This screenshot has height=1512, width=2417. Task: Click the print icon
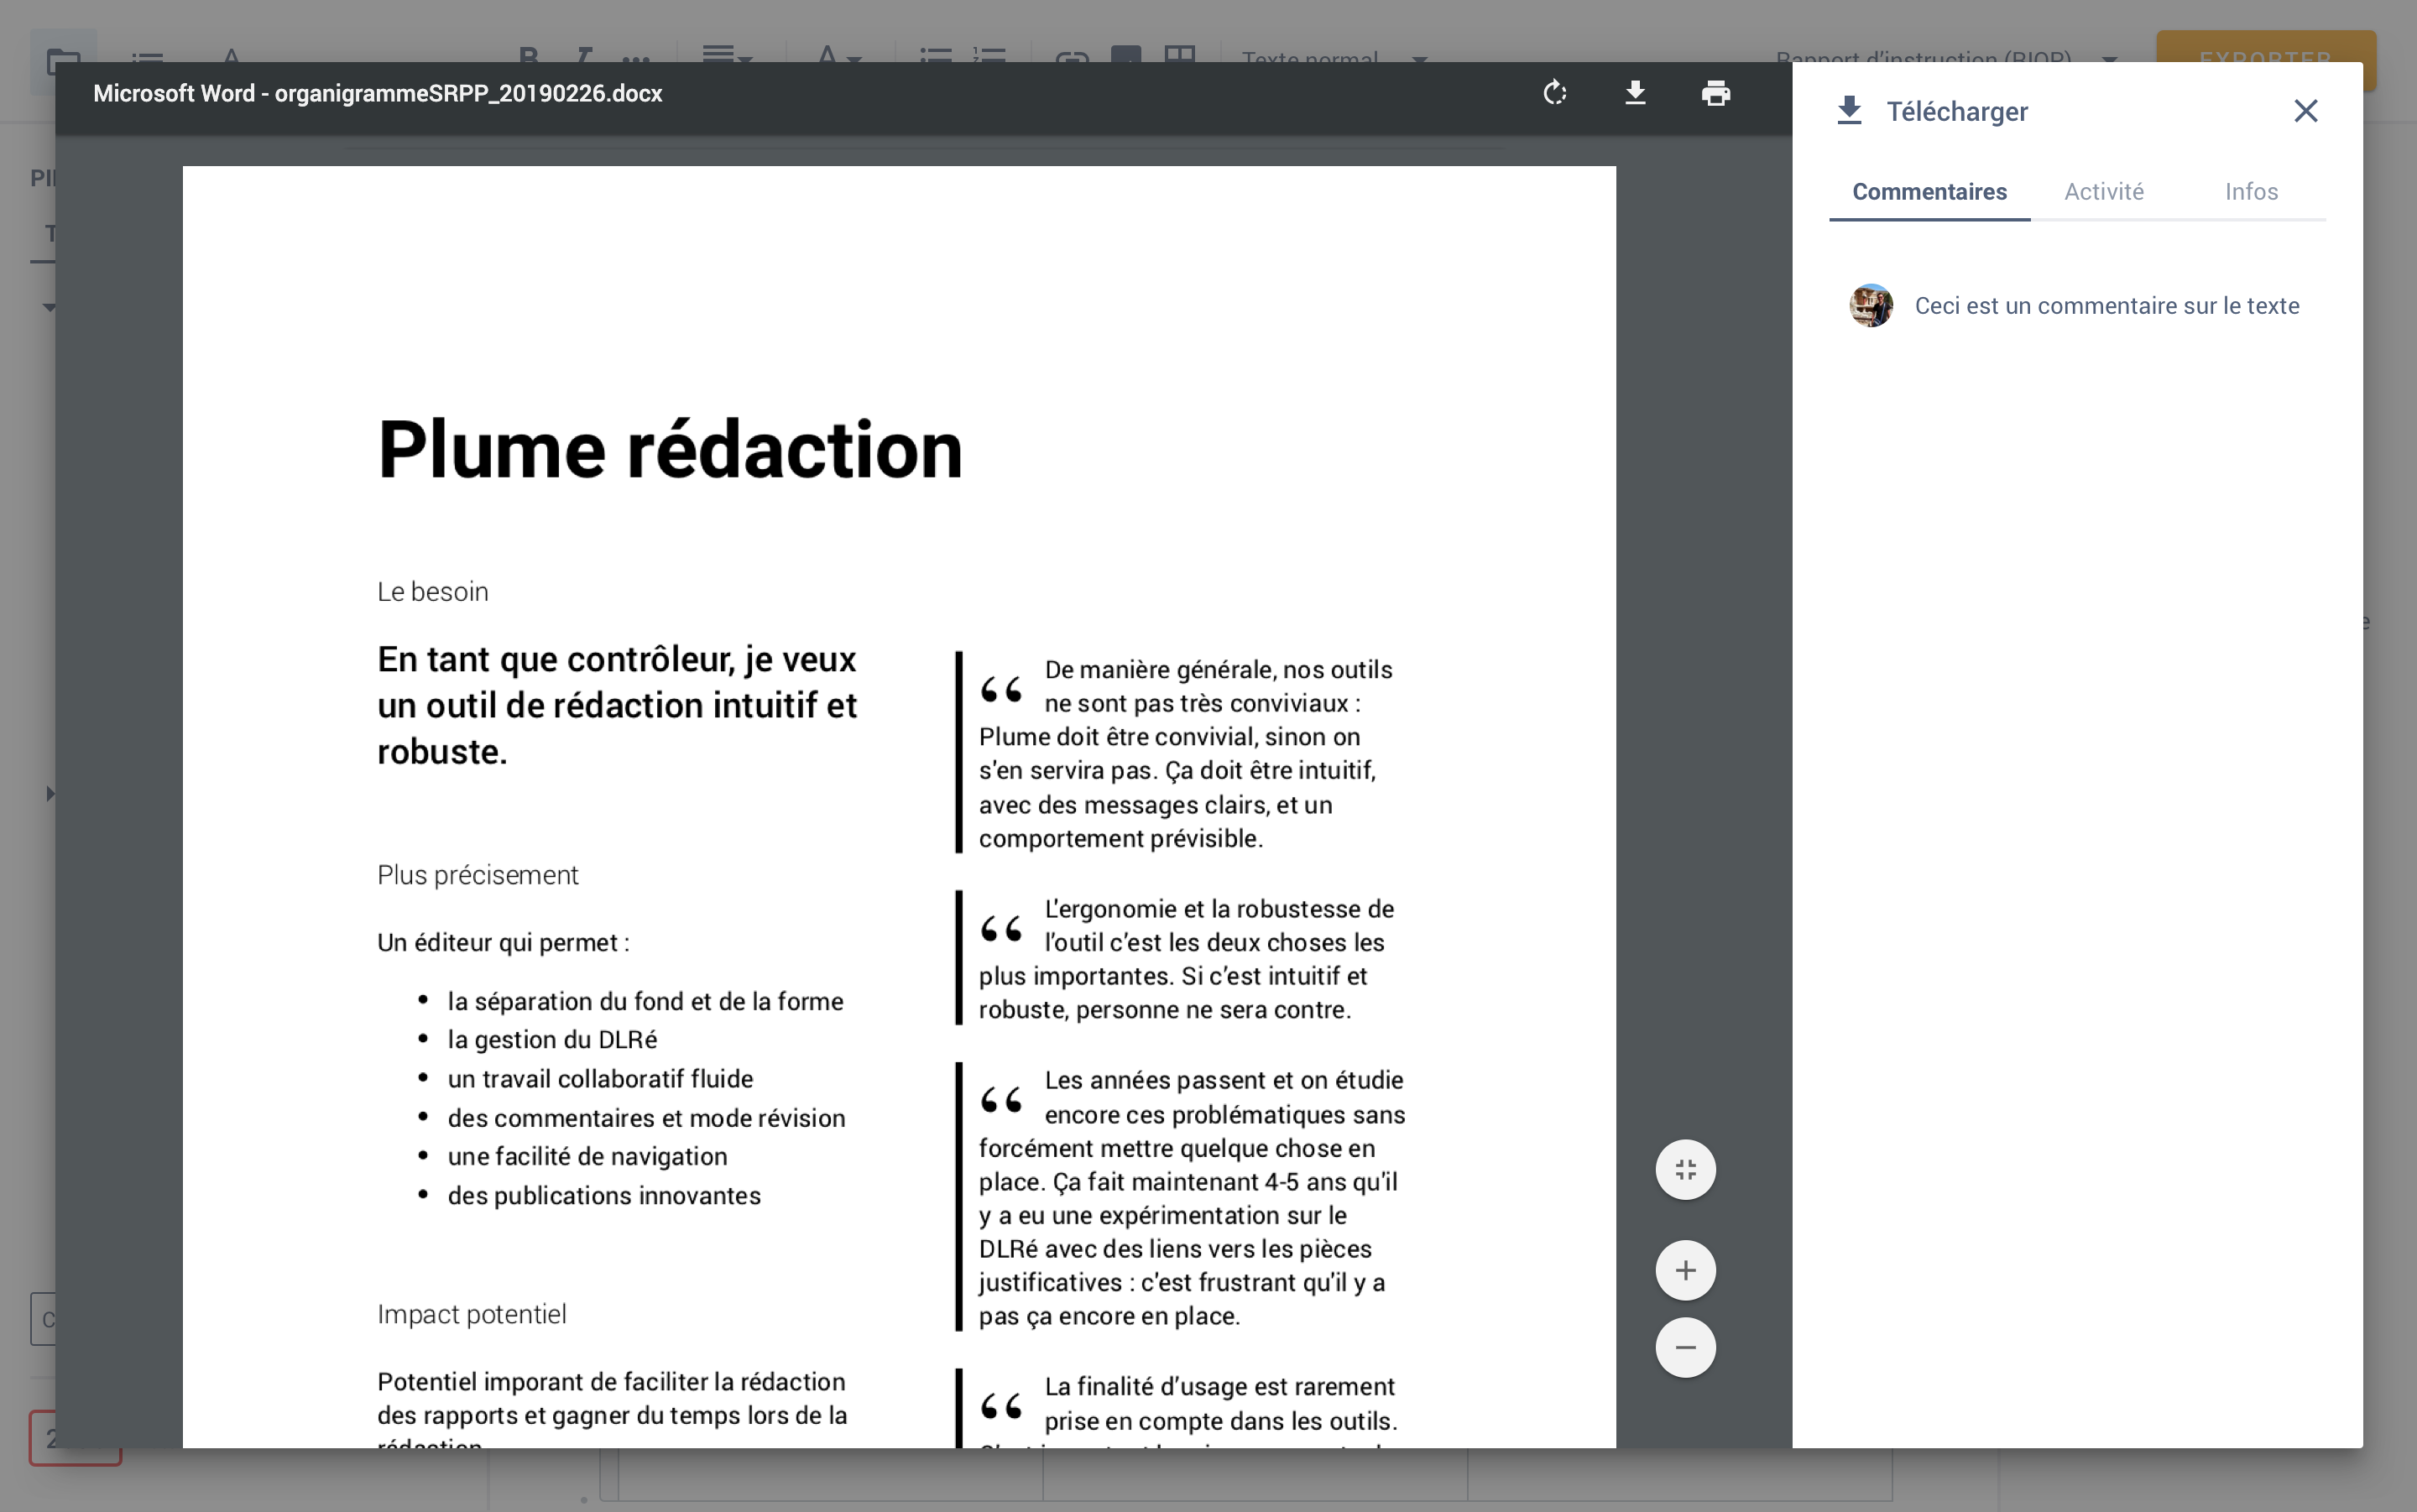click(x=1712, y=94)
